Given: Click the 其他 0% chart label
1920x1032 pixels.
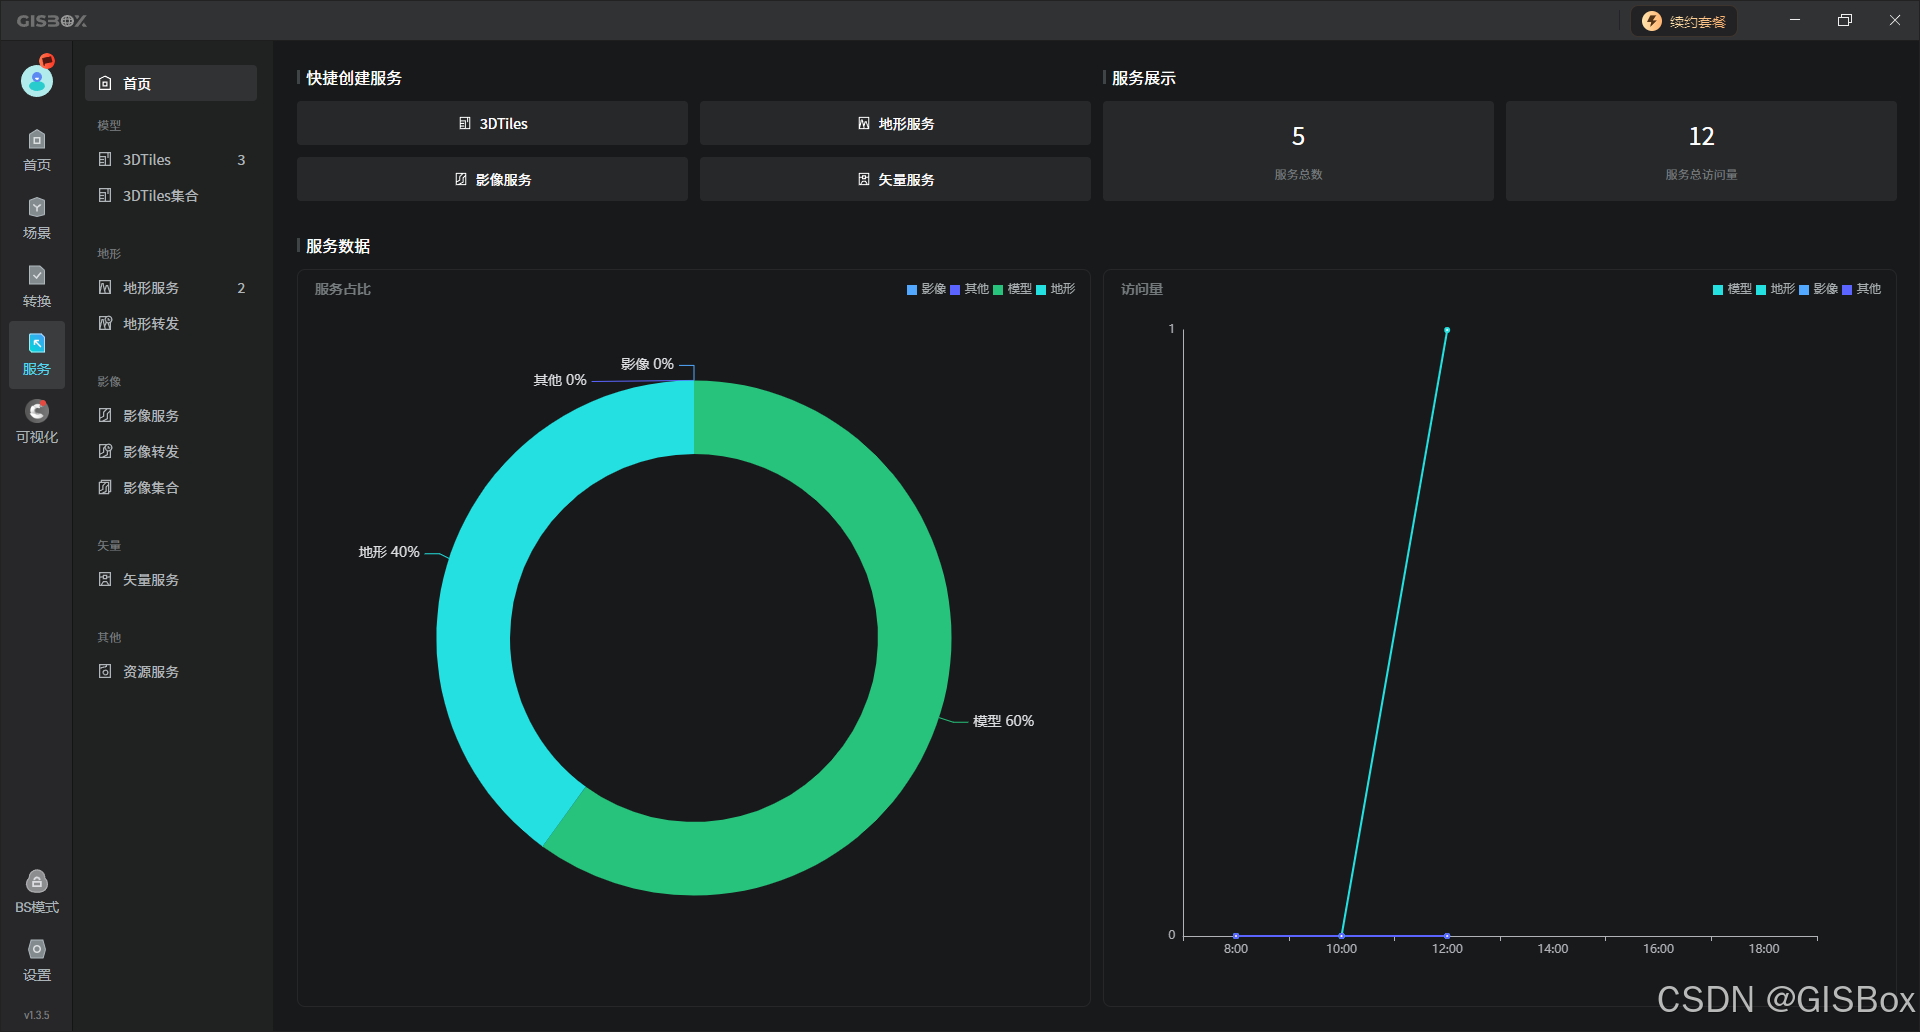Looking at the screenshot, I should click(x=560, y=380).
